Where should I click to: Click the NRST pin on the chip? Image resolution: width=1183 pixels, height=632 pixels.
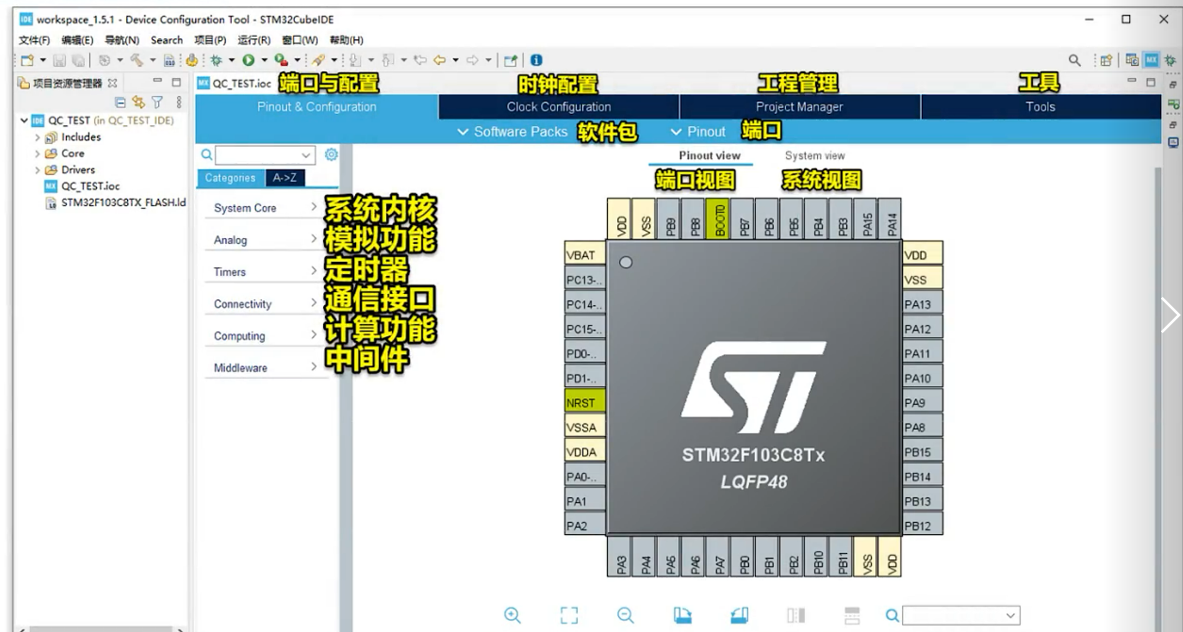click(x=585, y=403)
